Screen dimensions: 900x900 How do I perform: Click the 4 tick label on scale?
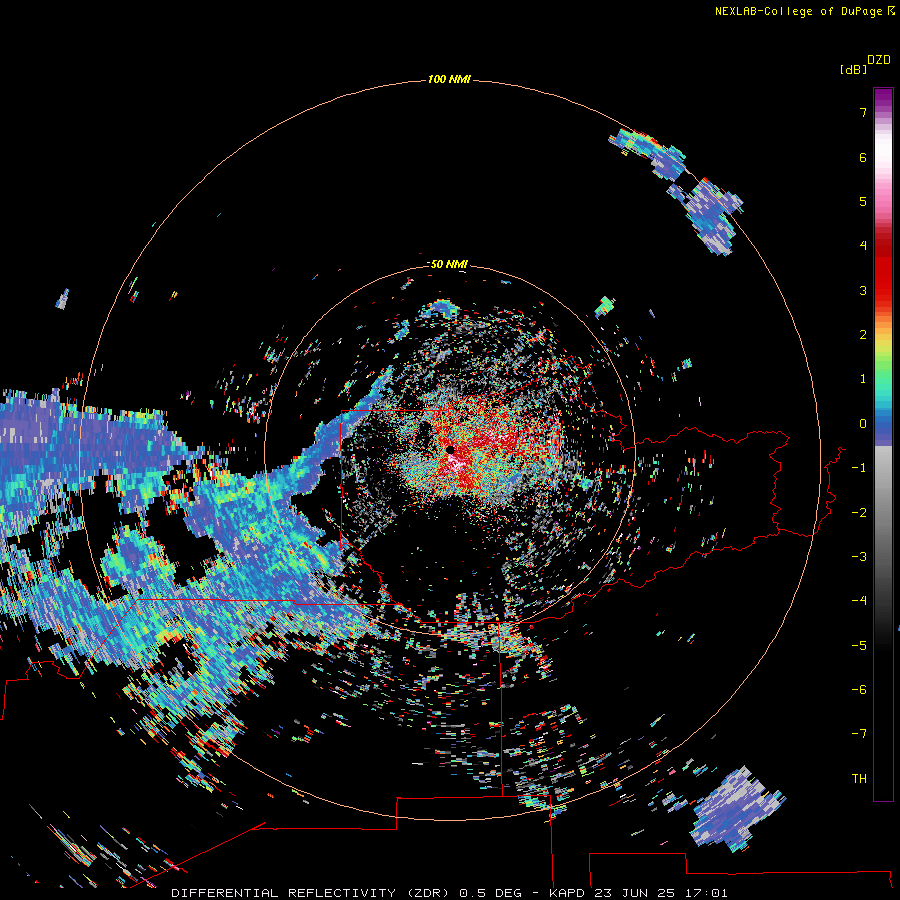click(863, 246)
